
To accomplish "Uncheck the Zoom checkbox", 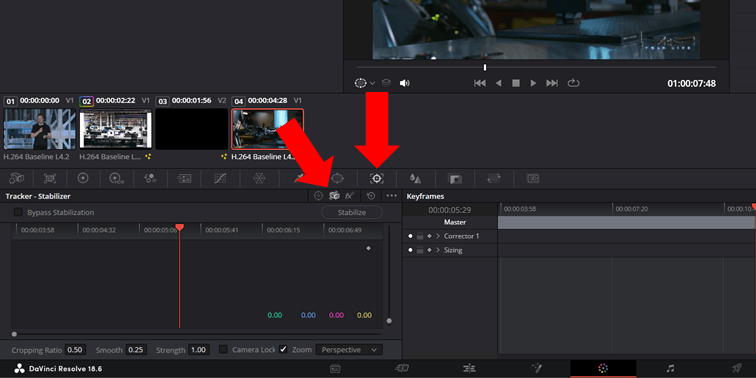I will (x=283, y=349).
